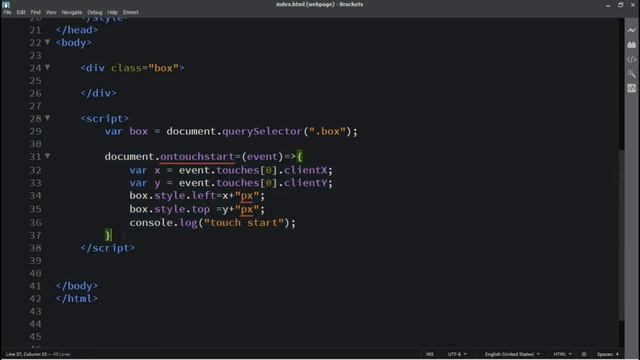The width and height of the screenshot is (640, 360).
Task: Click the highlighted closing brace on line 37
Action: click(108, 235)
